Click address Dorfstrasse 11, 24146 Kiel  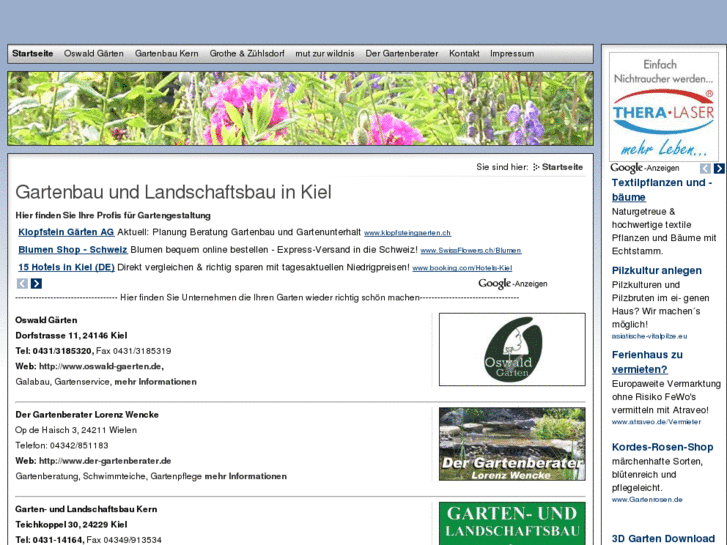[x=71, y=335]
